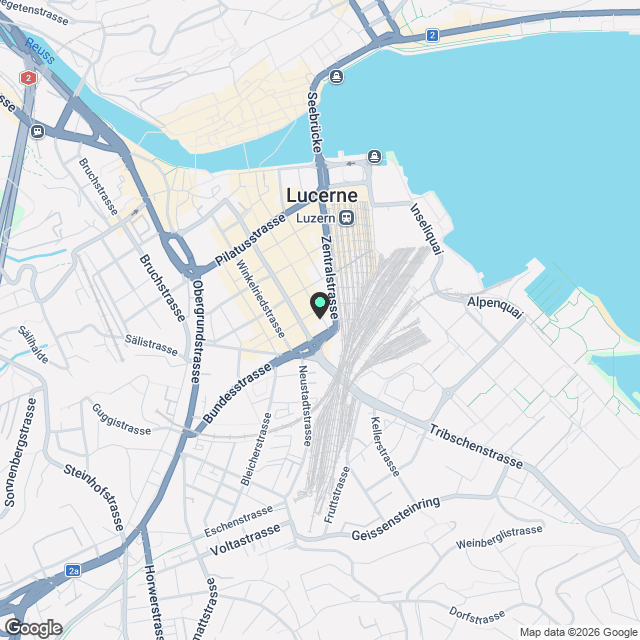Click the Zentralstrasse road label
Image resolution: width=640 pixels, height=640 pixels.
pos(330,278)
